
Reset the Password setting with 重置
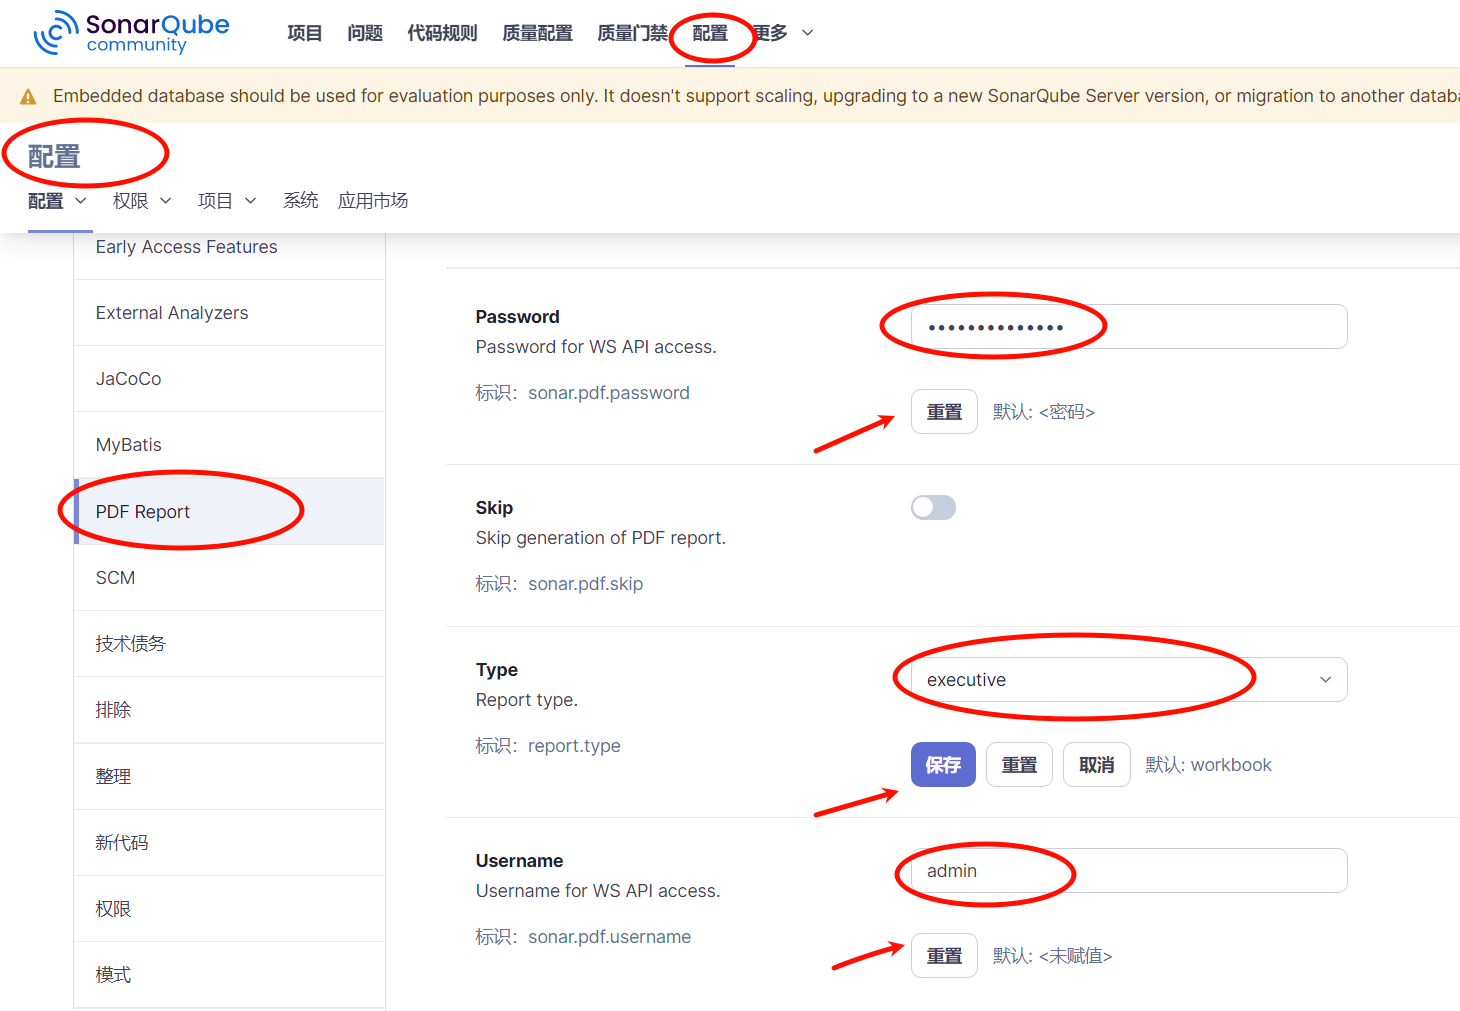[x=944, y=412]
